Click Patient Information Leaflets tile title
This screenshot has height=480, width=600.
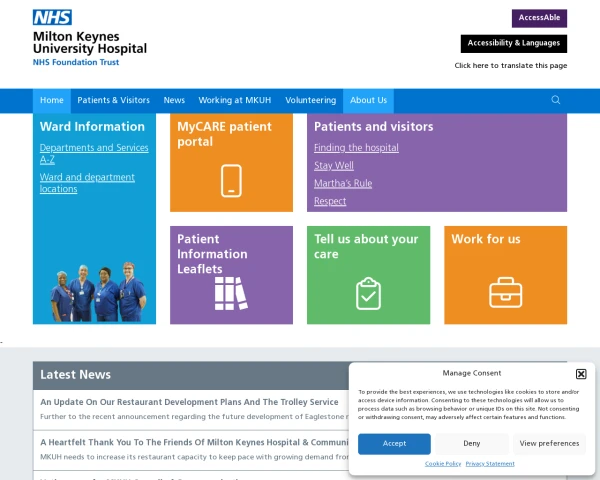(x=212, y=254)
